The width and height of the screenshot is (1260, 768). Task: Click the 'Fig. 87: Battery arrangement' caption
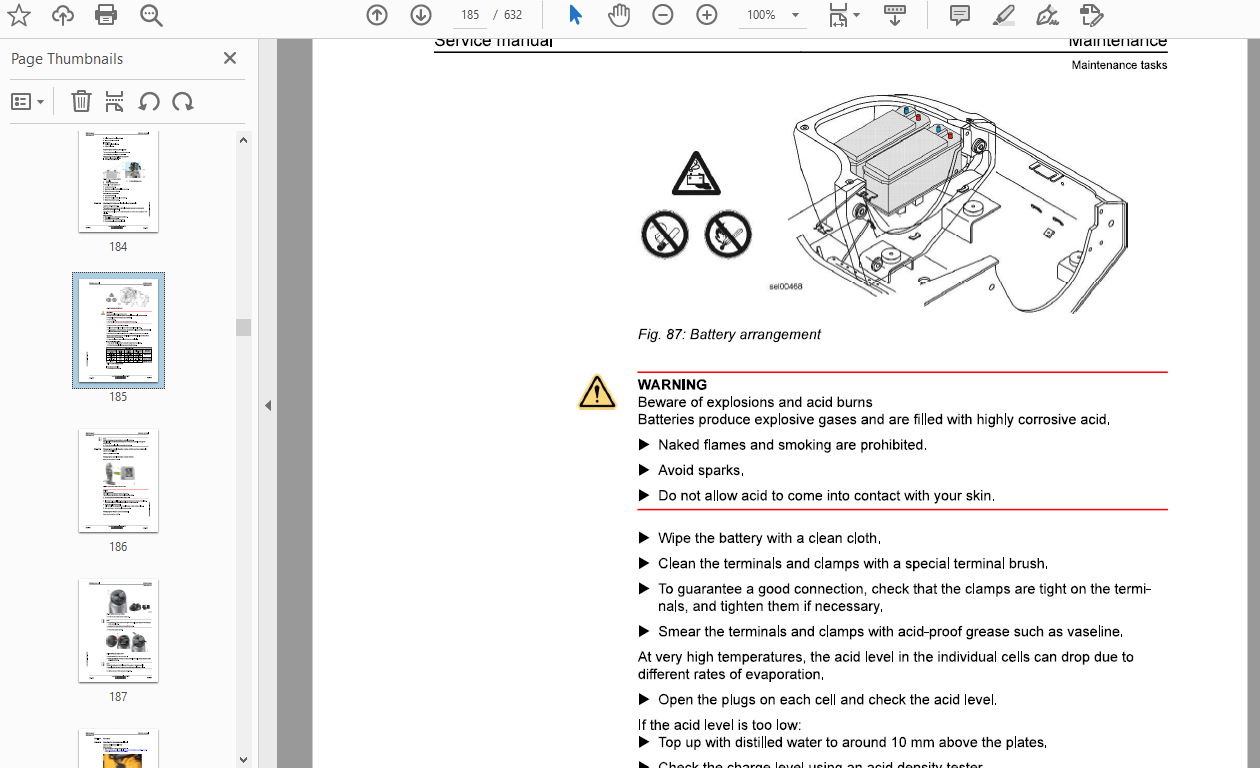(729, 334)
